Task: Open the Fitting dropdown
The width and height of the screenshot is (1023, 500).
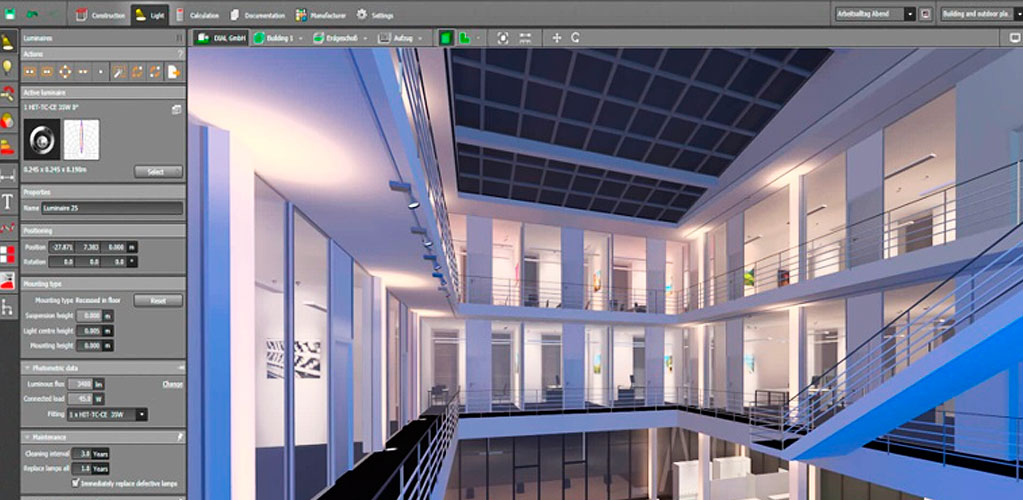Action: click(142, 414)
